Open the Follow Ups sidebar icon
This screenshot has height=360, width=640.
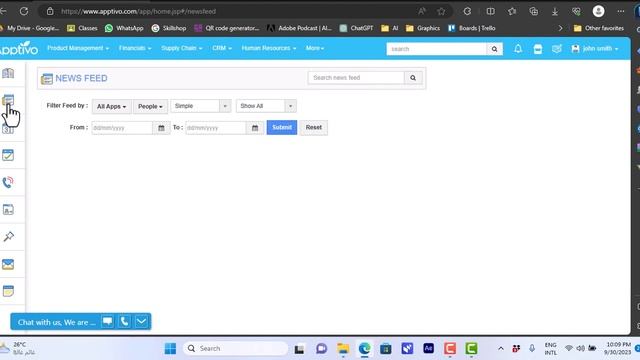point(8,209)
